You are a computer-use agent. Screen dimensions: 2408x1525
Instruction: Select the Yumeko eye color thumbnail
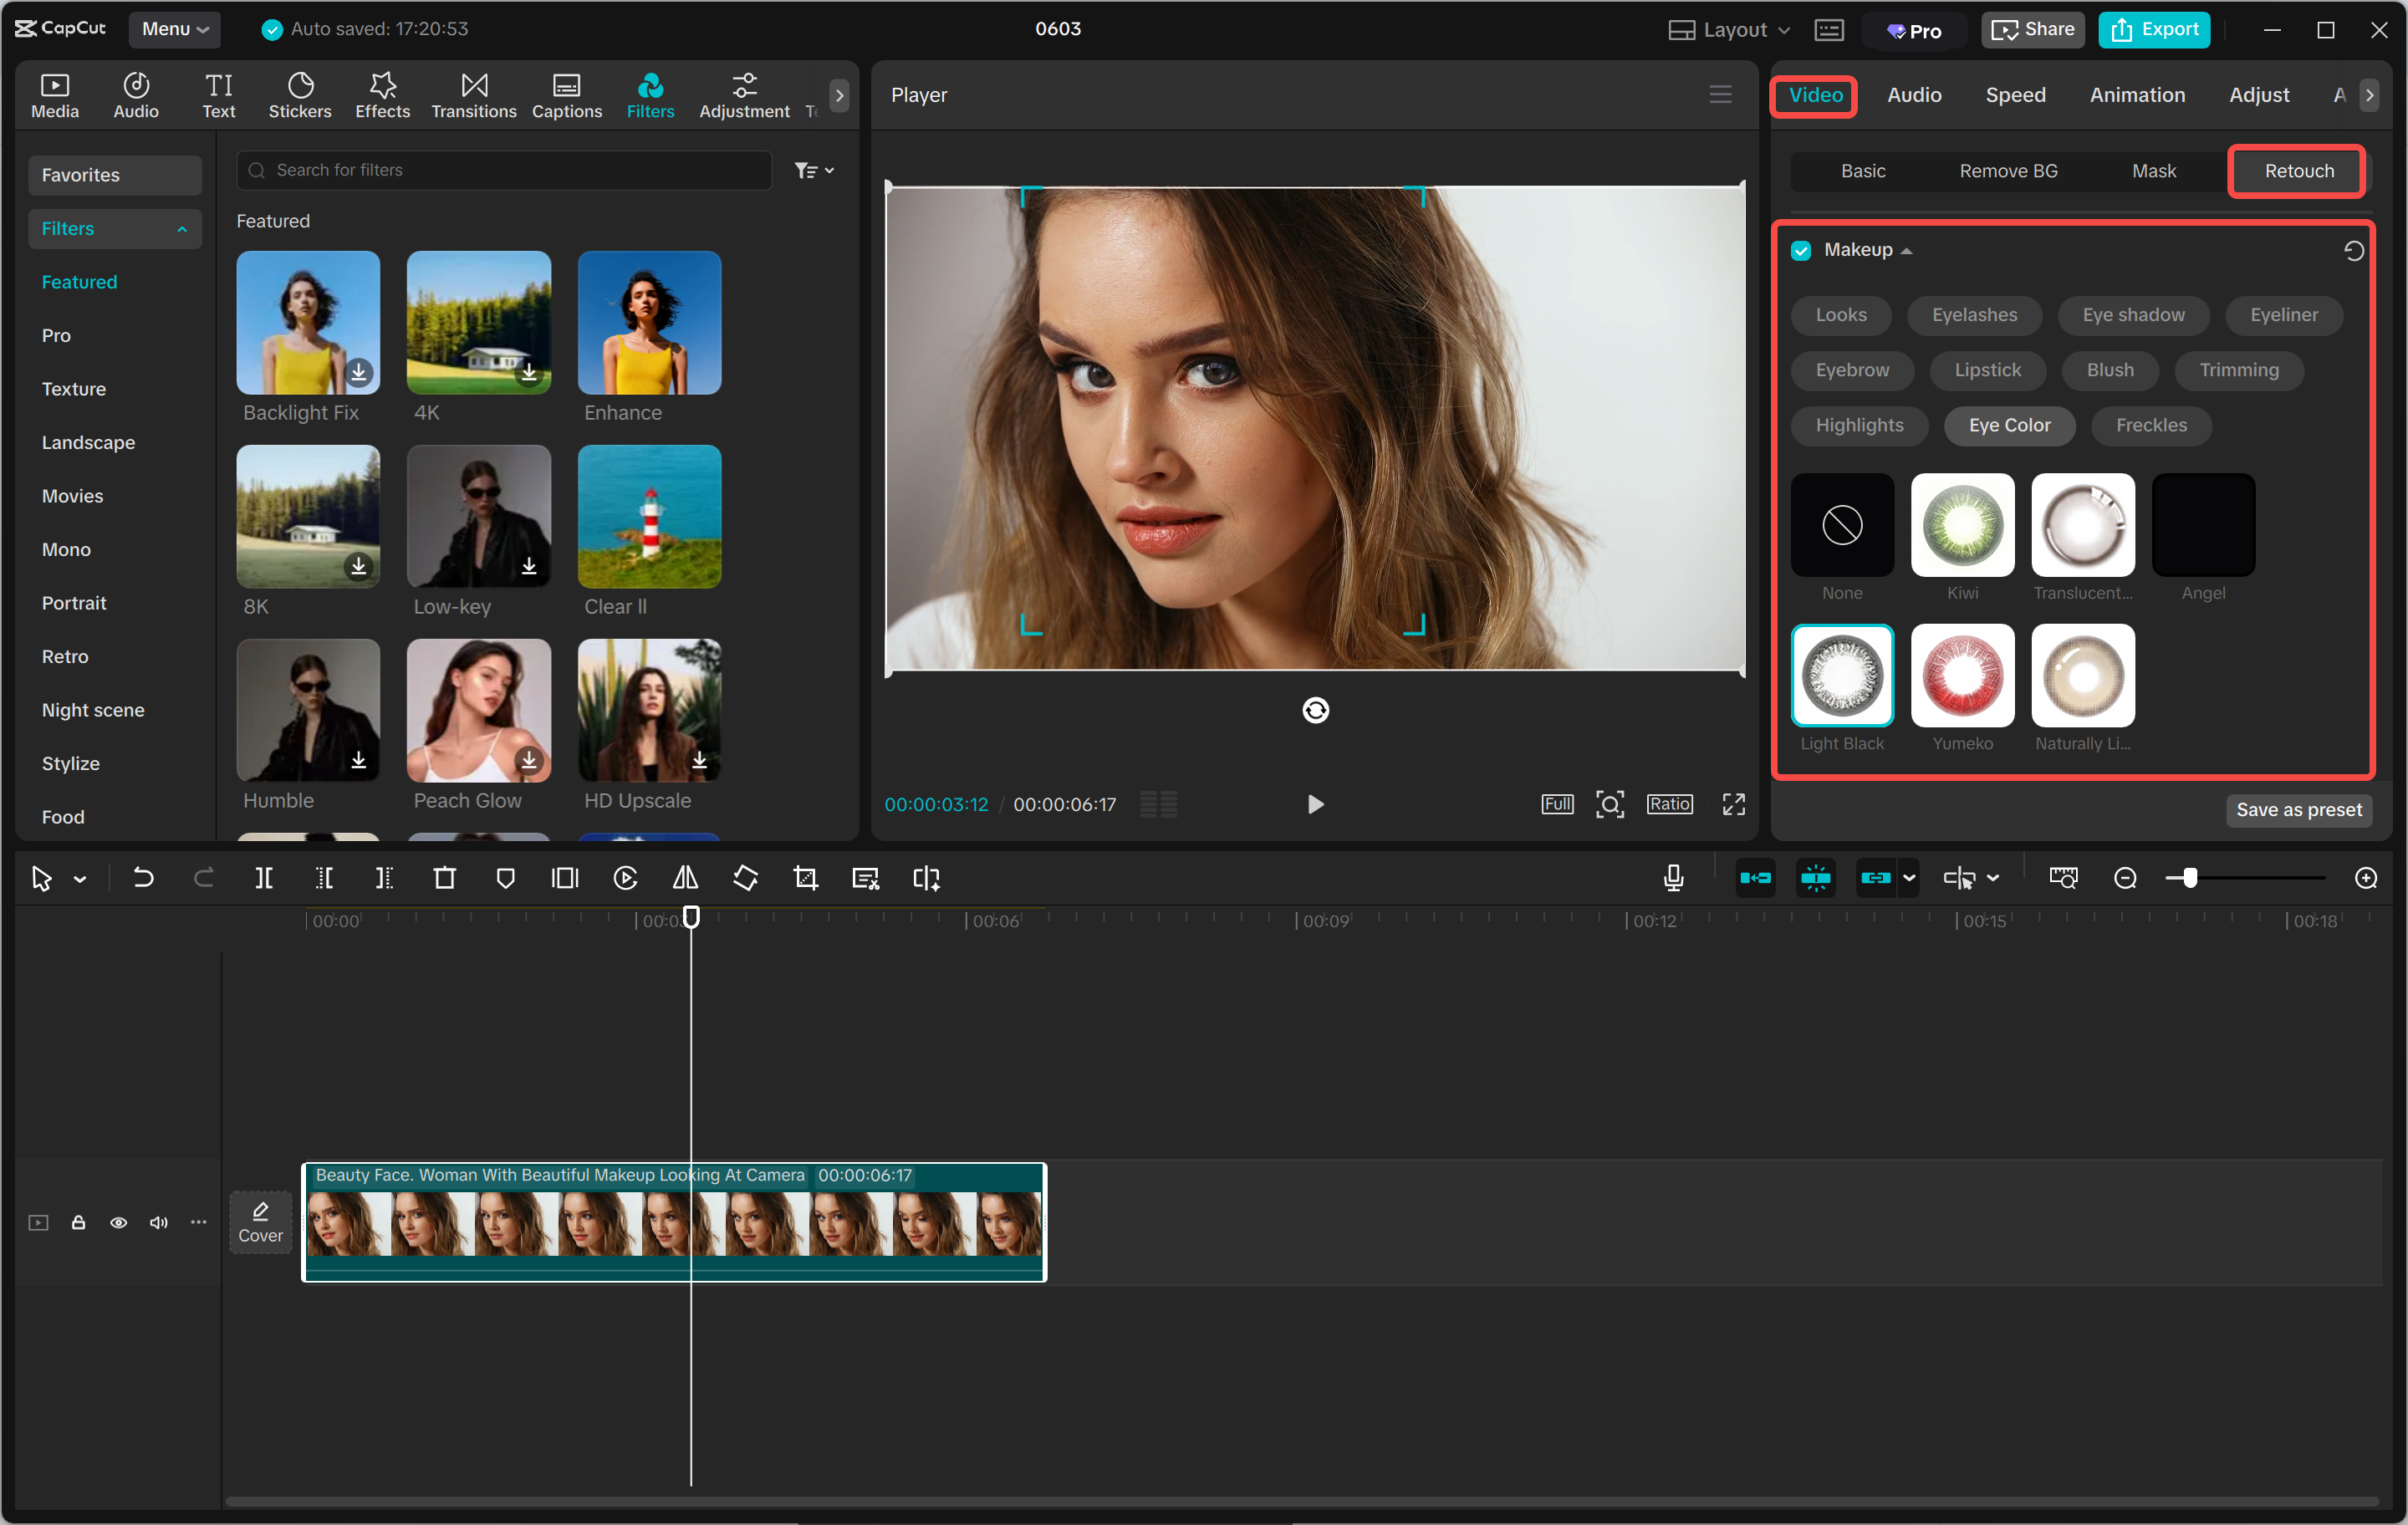tap(1962, 675)
